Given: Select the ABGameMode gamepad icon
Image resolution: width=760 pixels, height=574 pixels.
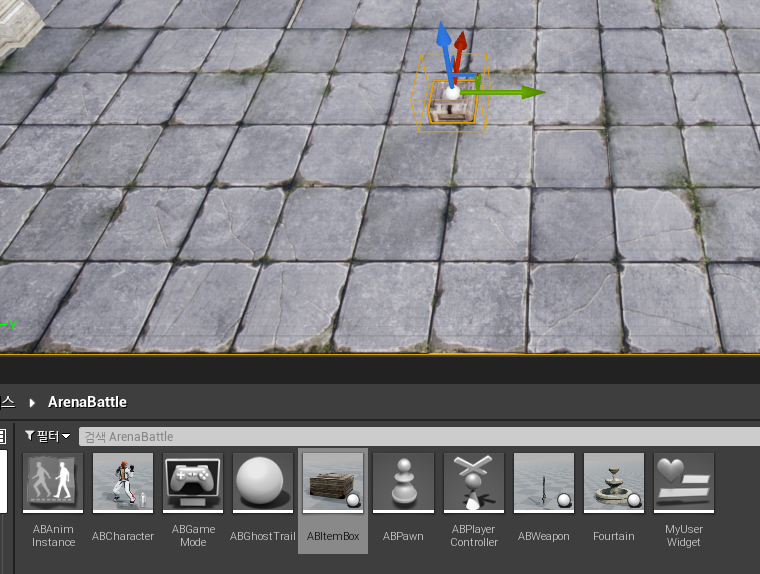Looking at the screenshot, I should pyautogui.click(x=193, y=482).
